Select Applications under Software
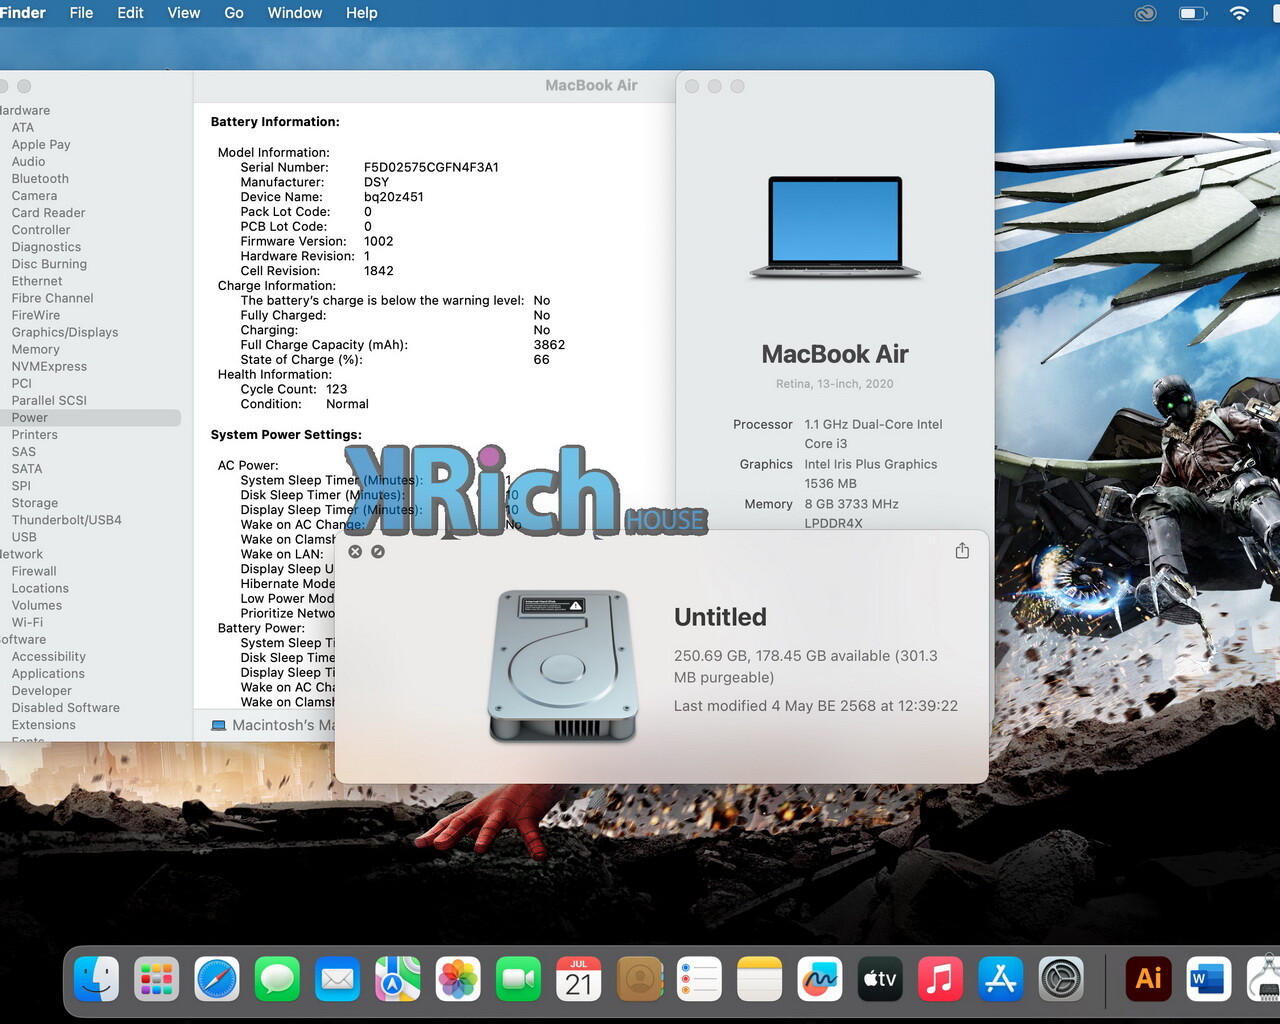1280x1024 pixels. pyautogui.click(x=48, y=674)
